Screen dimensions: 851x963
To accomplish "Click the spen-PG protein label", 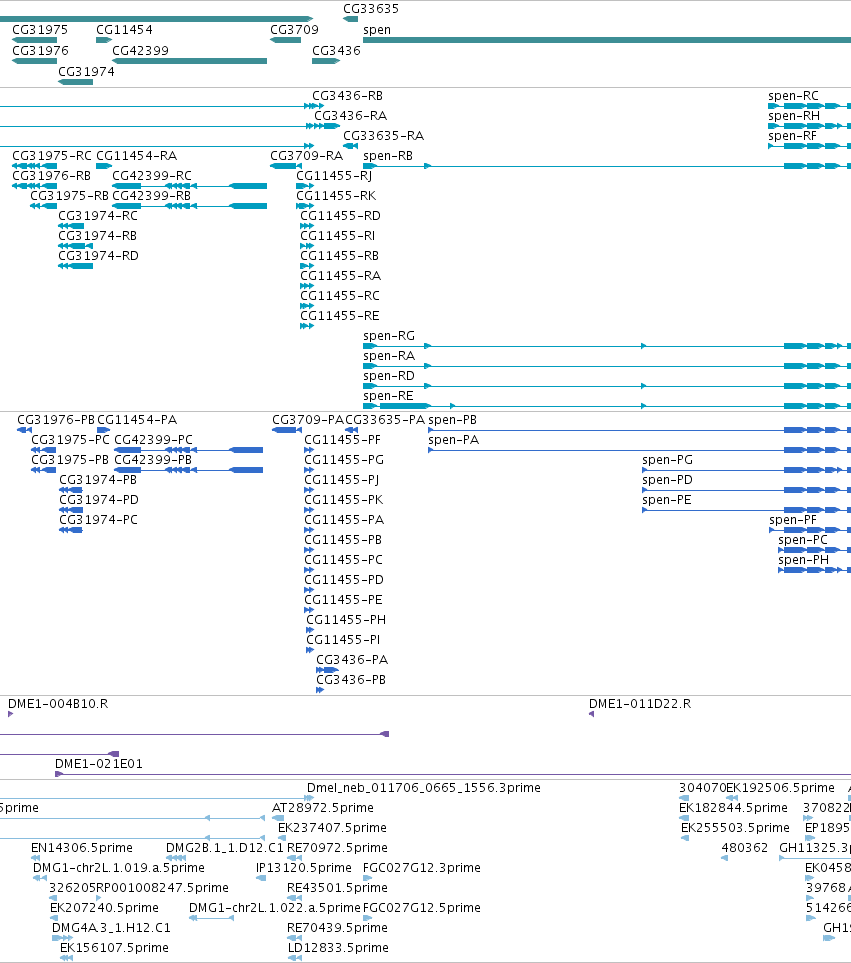I will (667, 460).
